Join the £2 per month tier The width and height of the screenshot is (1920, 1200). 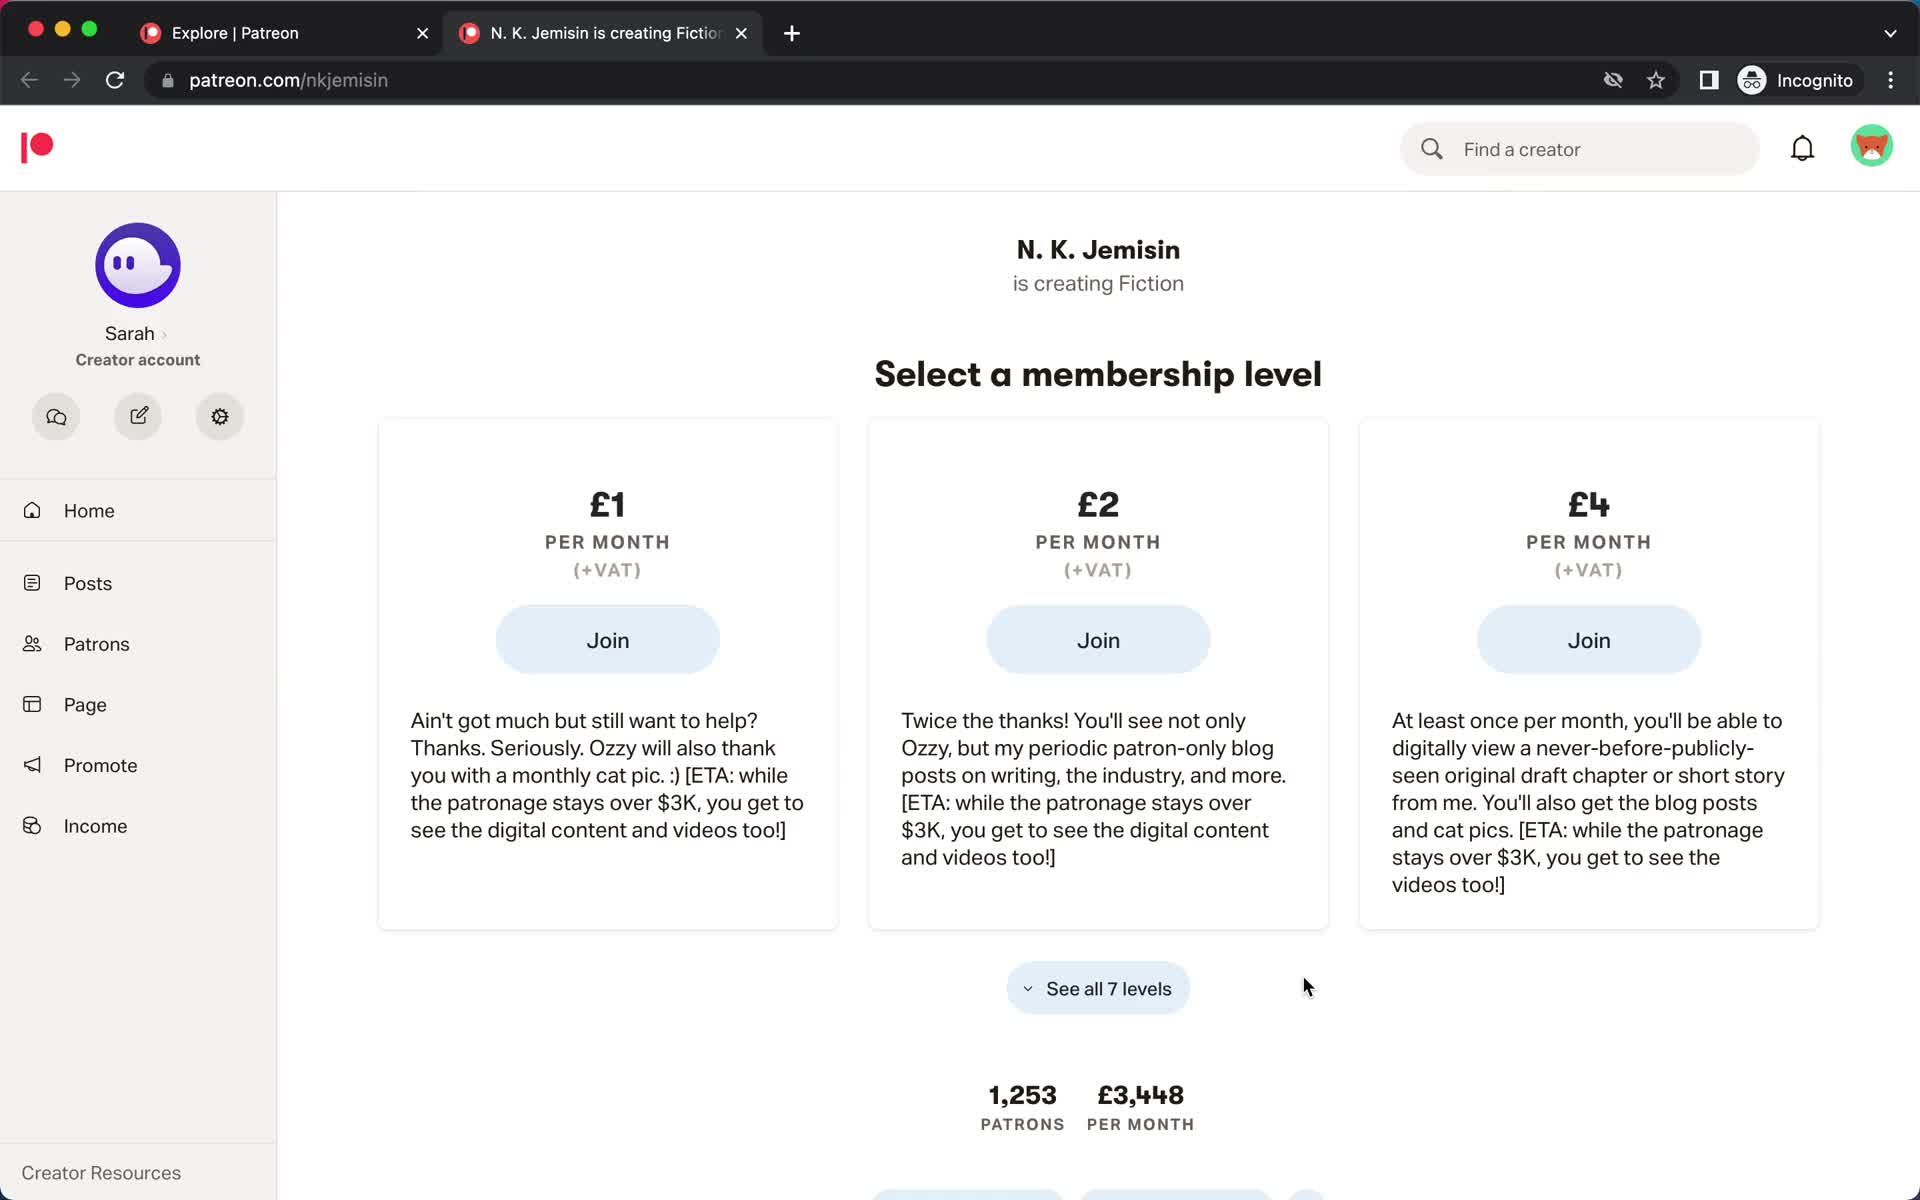pos(1098,640)
